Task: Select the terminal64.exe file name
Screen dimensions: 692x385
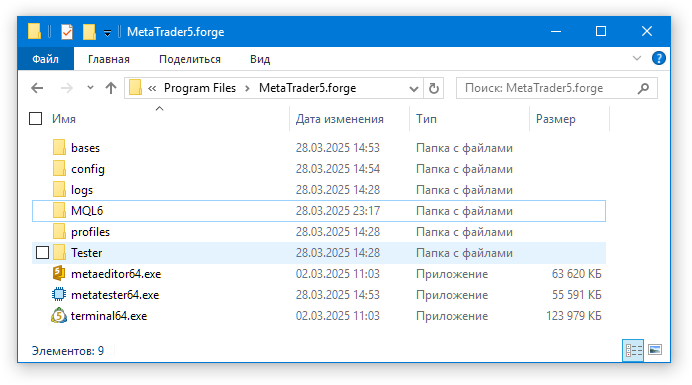Action: 109,316
